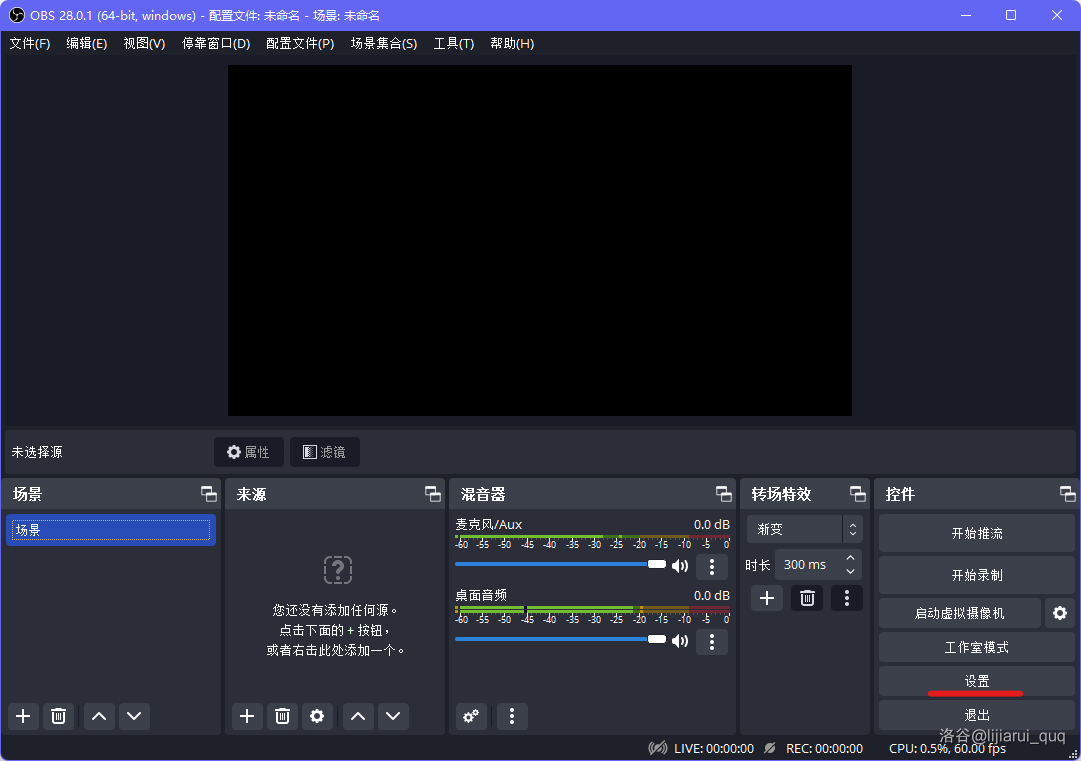1081x761 pixels.
Task: Mute 麦克风/Aux speaker icon
Action: tap(680, 567)
